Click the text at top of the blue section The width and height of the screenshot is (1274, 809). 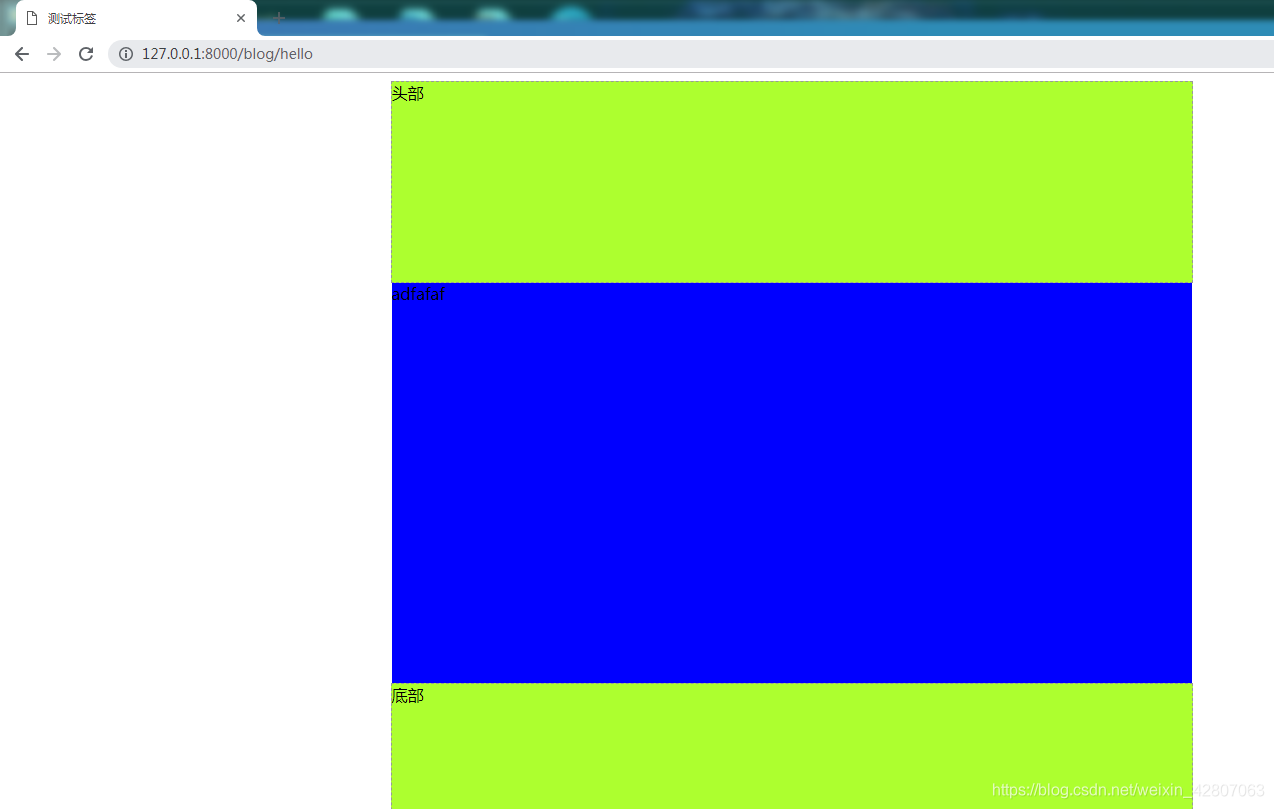(x=418, y=295)
